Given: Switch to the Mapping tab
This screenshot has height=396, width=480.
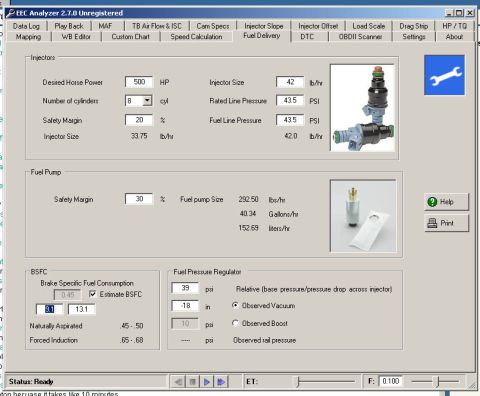Looking at the screenshot, I should 28,37.
